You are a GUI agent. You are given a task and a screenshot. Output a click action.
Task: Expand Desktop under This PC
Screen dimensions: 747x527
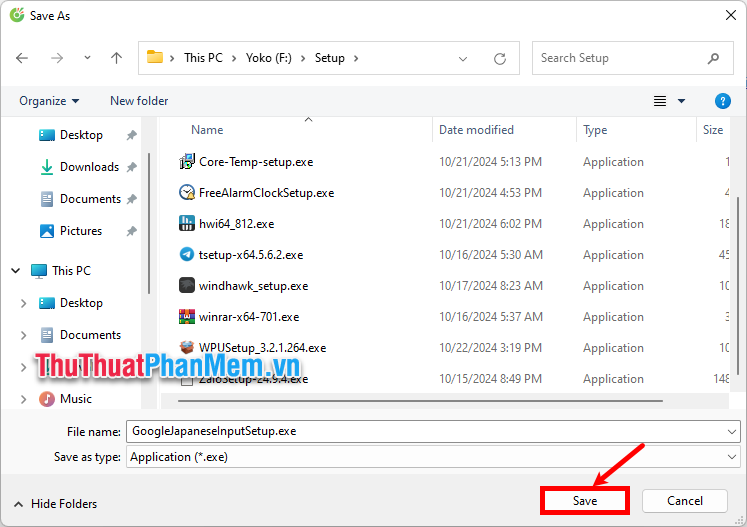[23, 303]
